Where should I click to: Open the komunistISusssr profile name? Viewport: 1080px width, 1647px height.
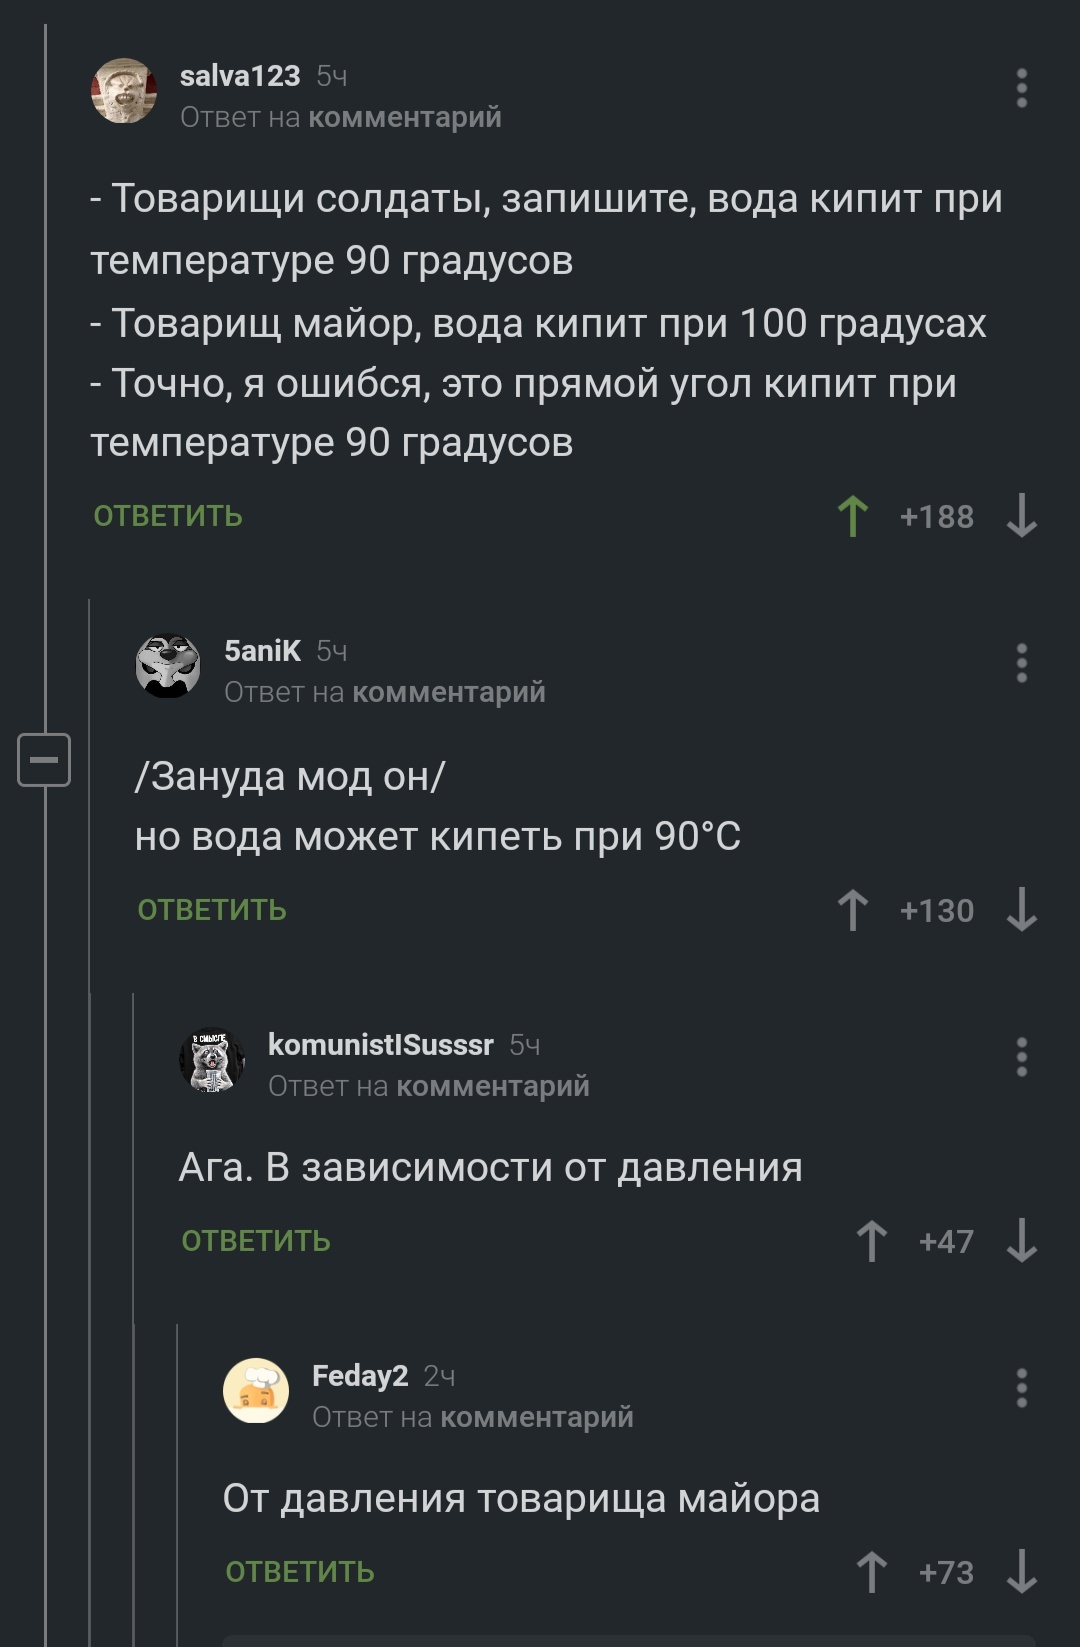(380, 1045)
